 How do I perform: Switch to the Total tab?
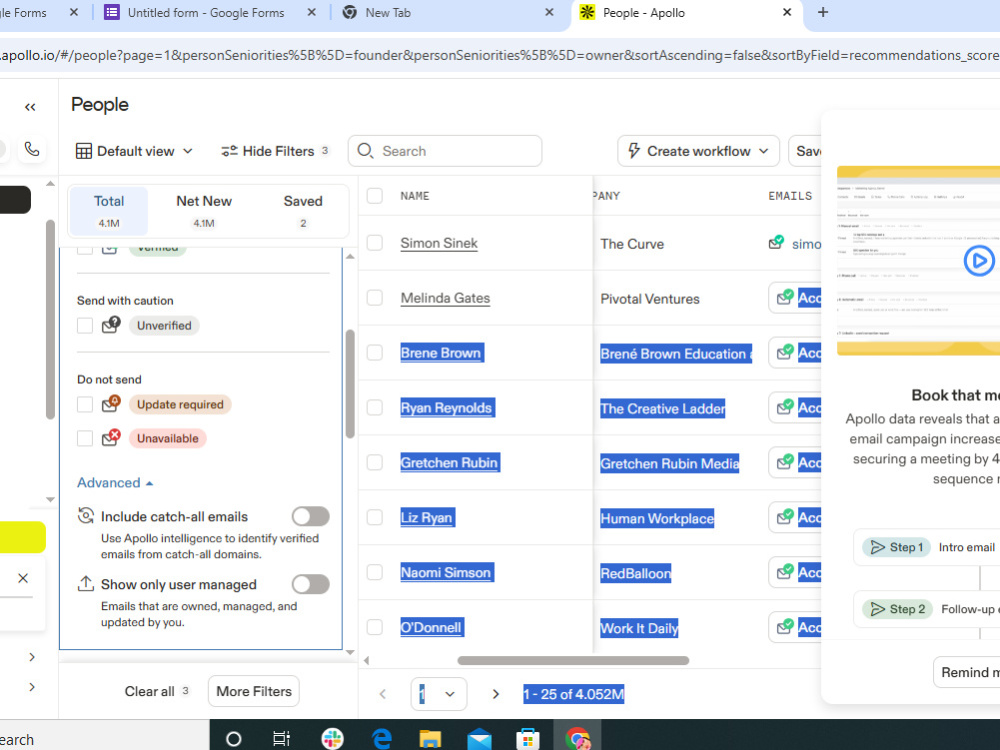109,211
